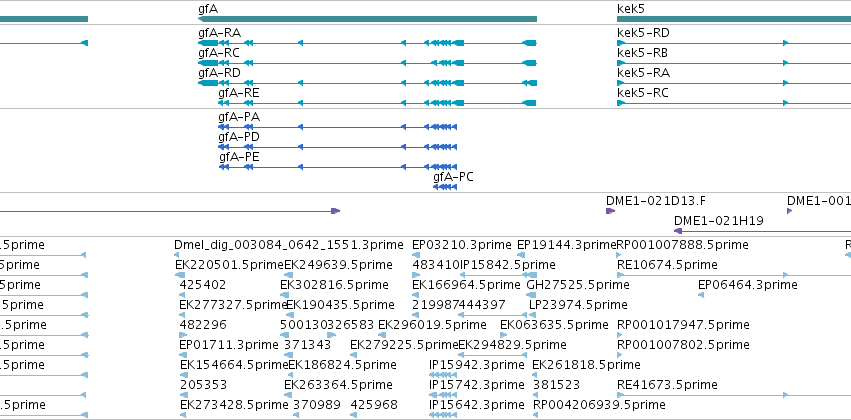
Task: Open EST RP001007888.5prime
Action: tap(683, 245)
